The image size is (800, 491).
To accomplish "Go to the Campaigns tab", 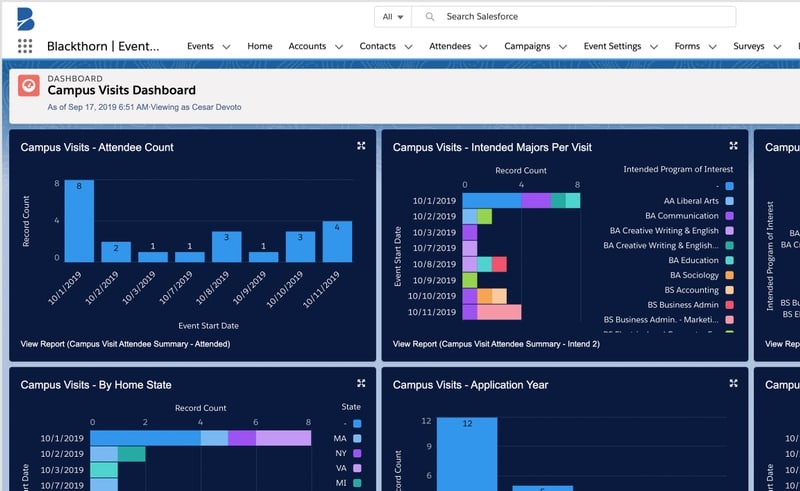I will [x=527, y=46].
